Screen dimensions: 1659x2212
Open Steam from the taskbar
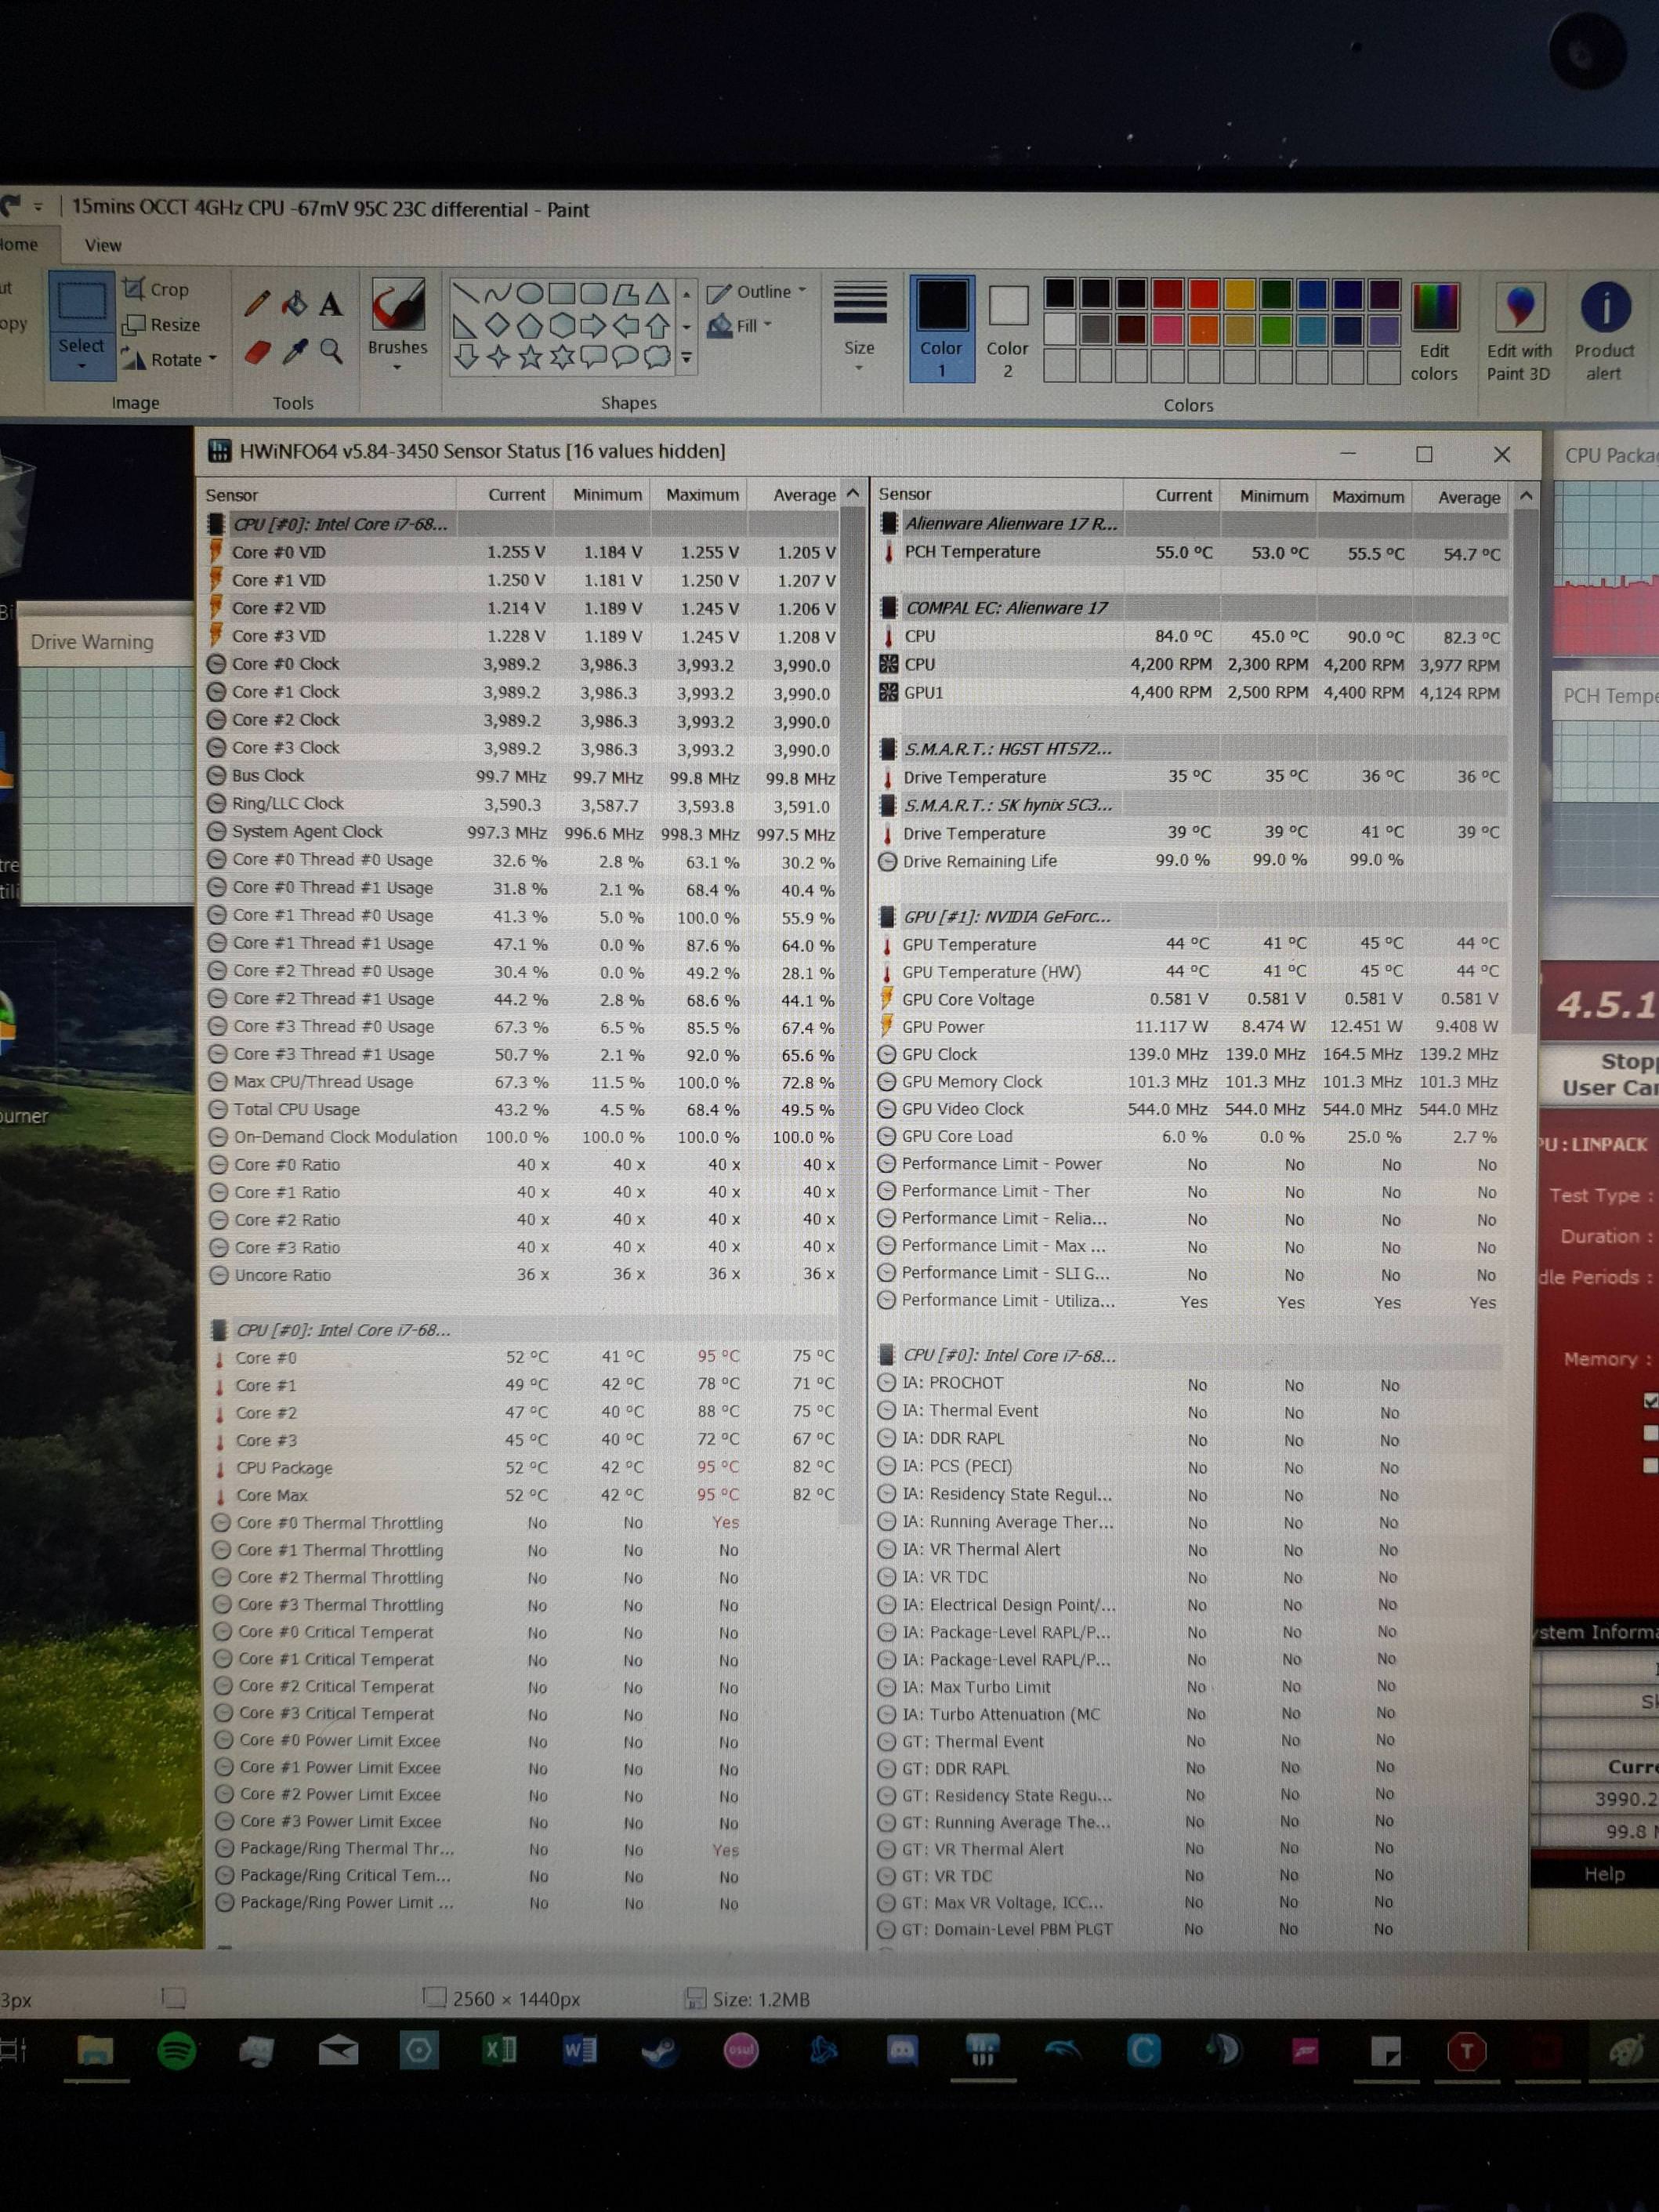(x=659, y=2052)
